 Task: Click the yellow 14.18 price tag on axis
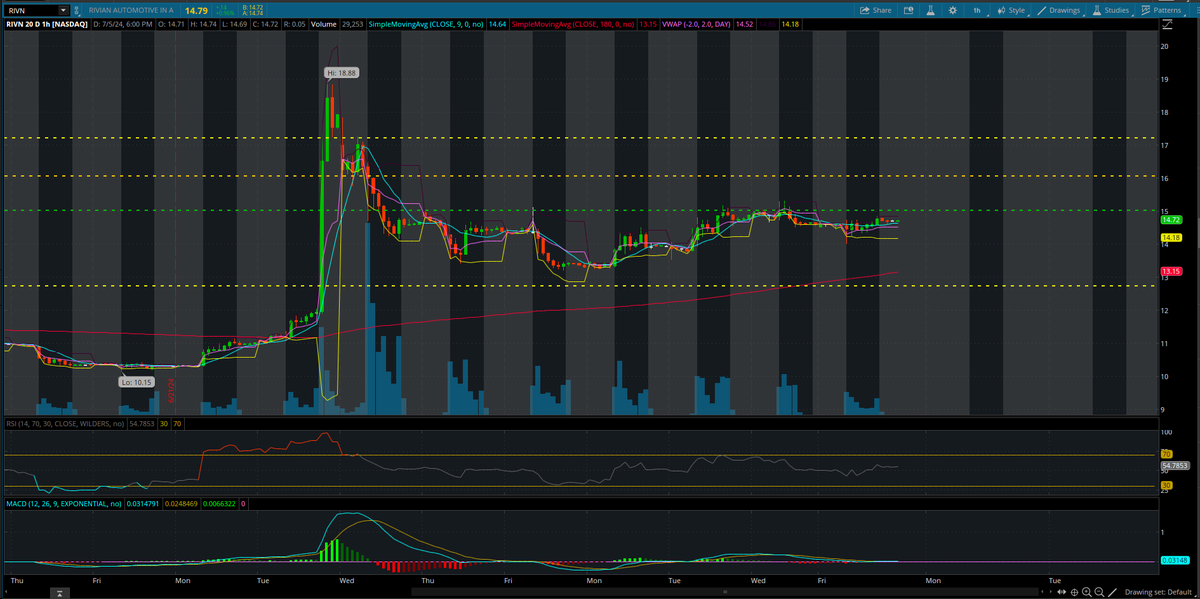coord(1172,238)
